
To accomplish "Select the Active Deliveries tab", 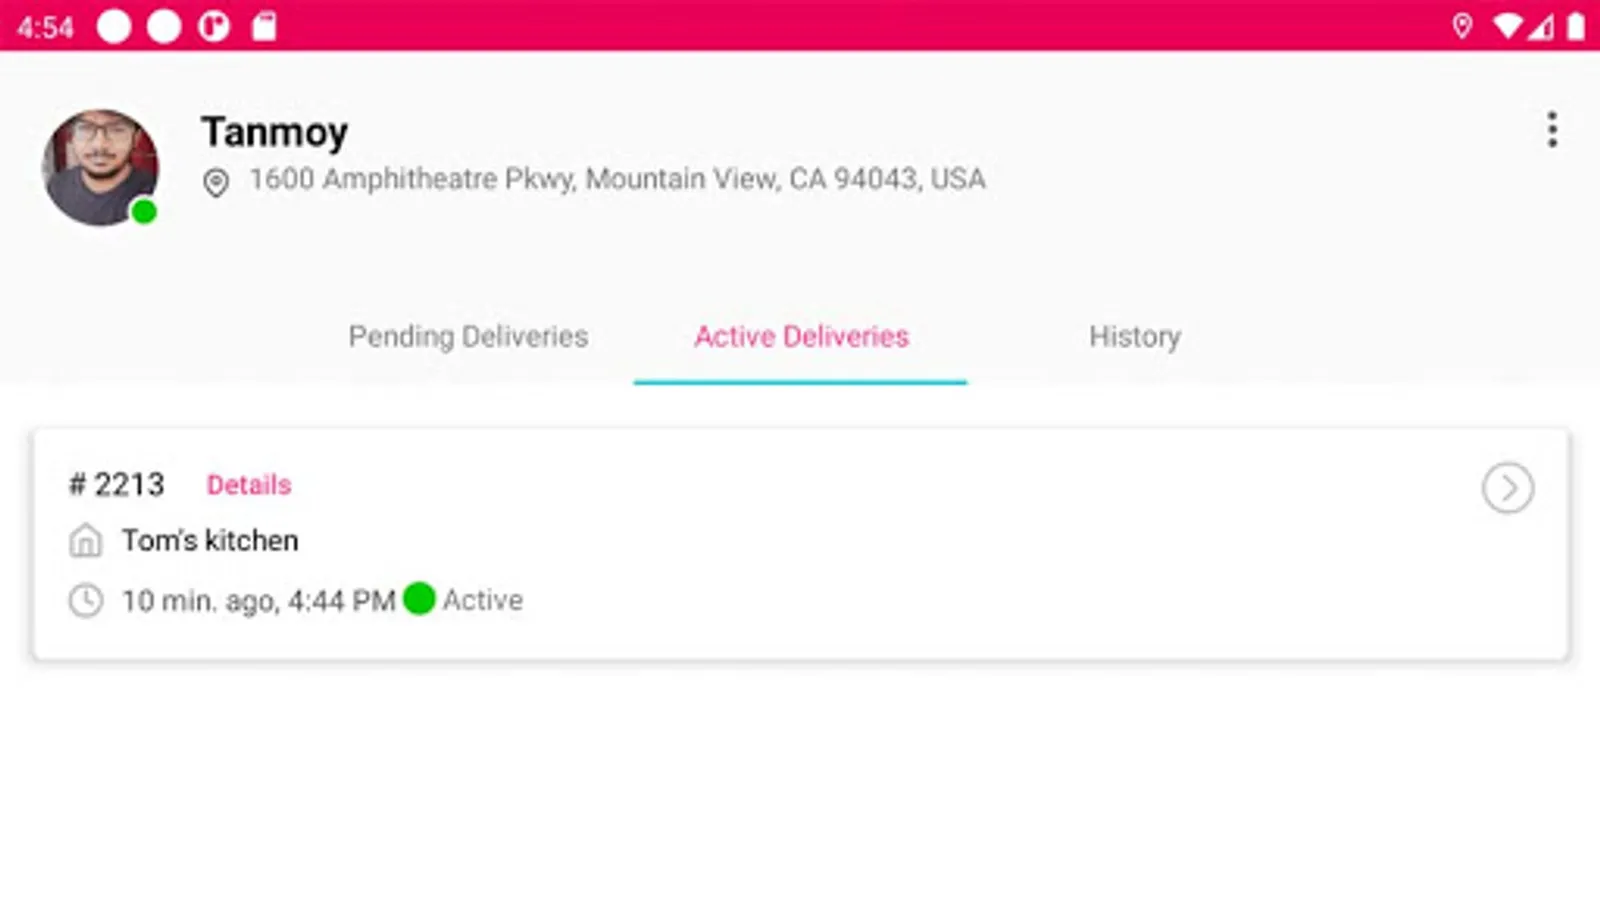I will 801,337.
